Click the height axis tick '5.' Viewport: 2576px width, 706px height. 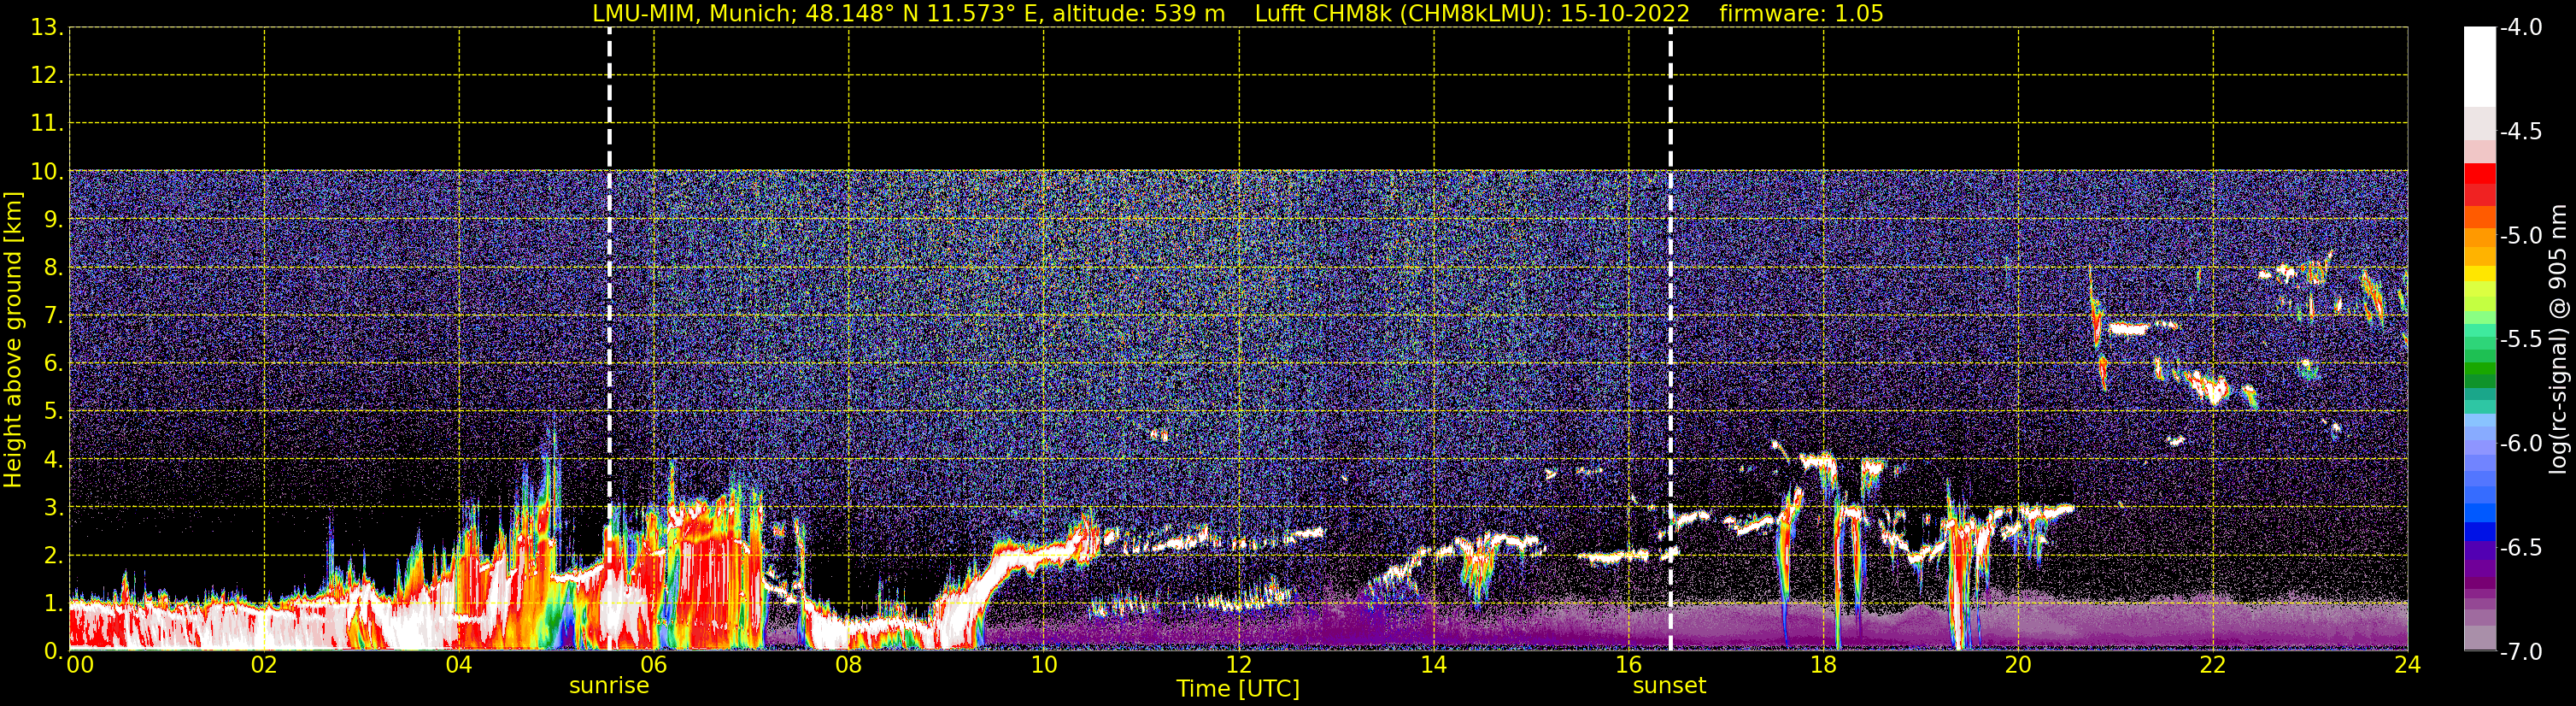[x=54, y=411]
